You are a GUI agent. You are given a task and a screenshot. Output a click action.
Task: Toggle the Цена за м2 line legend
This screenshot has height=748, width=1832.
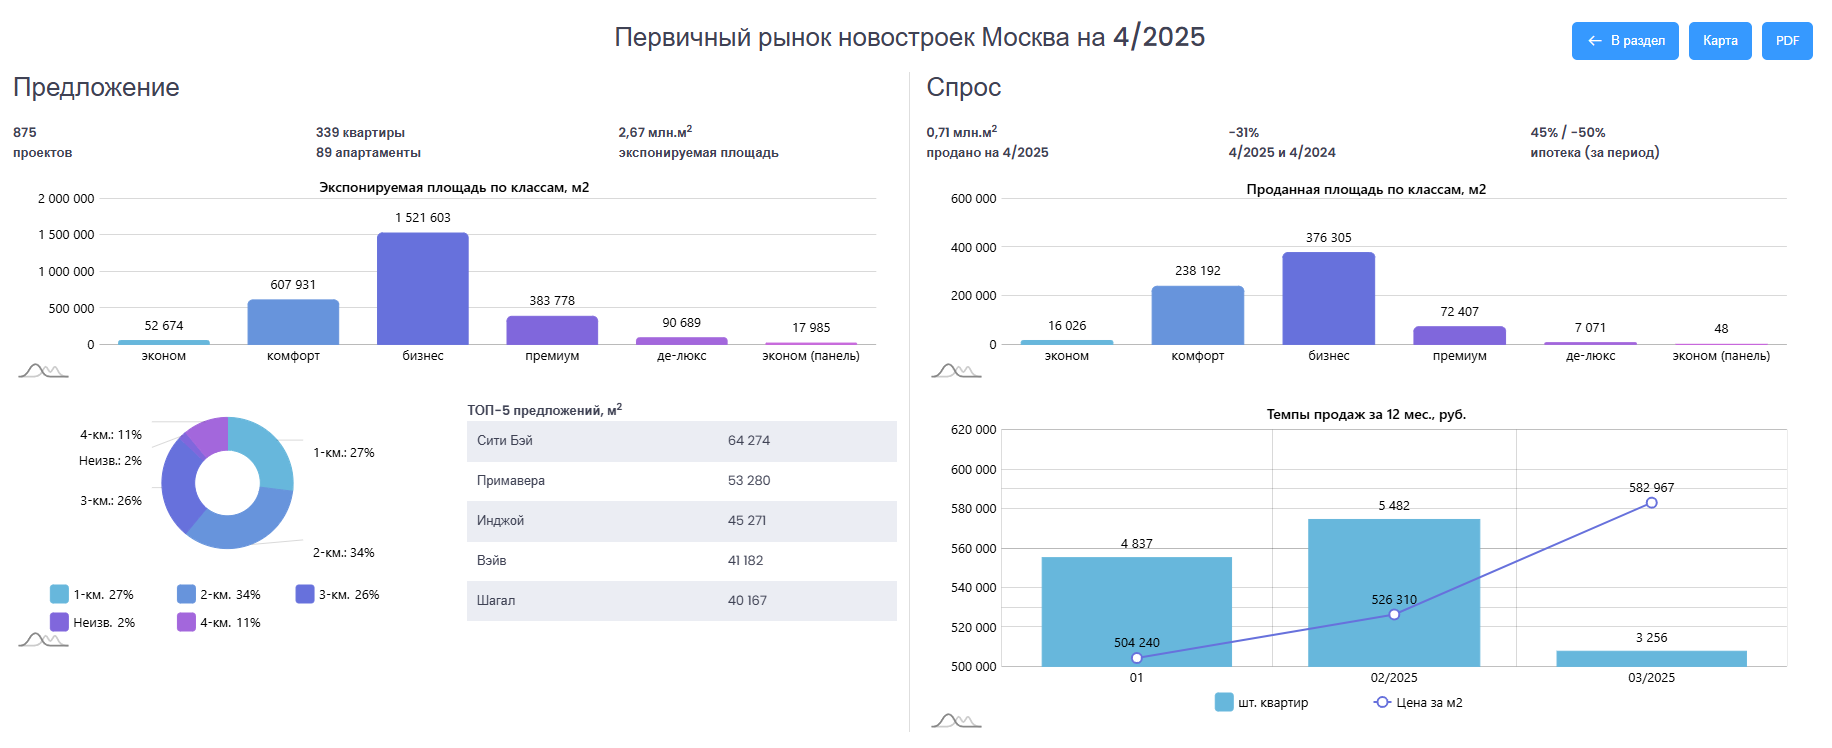pyautogui.click(x=1418, y=702)
